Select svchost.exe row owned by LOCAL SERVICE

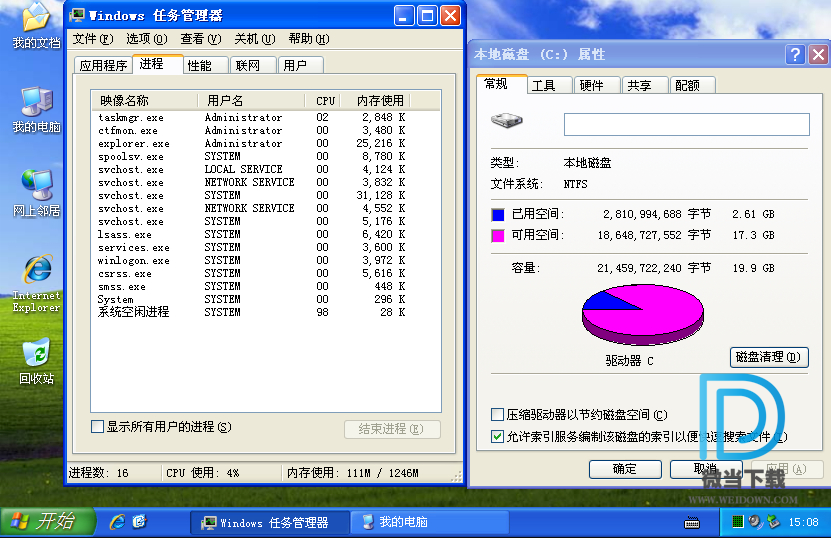[252, 170]
